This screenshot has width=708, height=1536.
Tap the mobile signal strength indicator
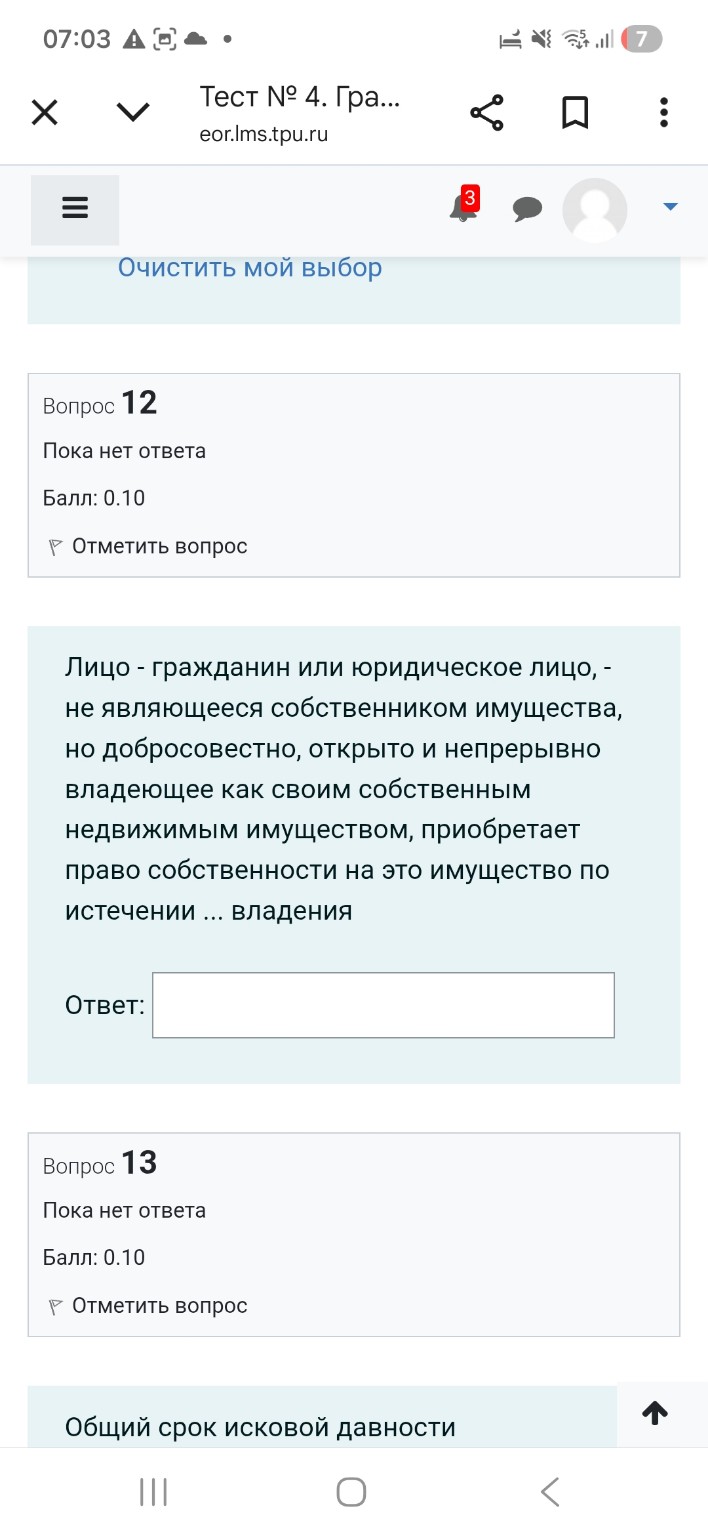(x=607, y=38)
